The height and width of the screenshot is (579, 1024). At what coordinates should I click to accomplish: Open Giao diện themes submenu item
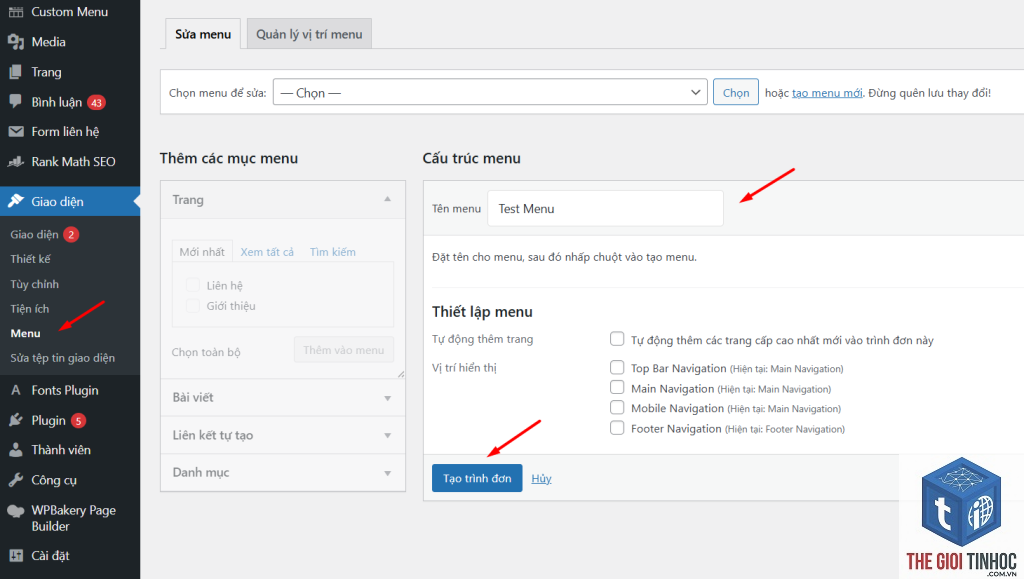click(35, 234)
